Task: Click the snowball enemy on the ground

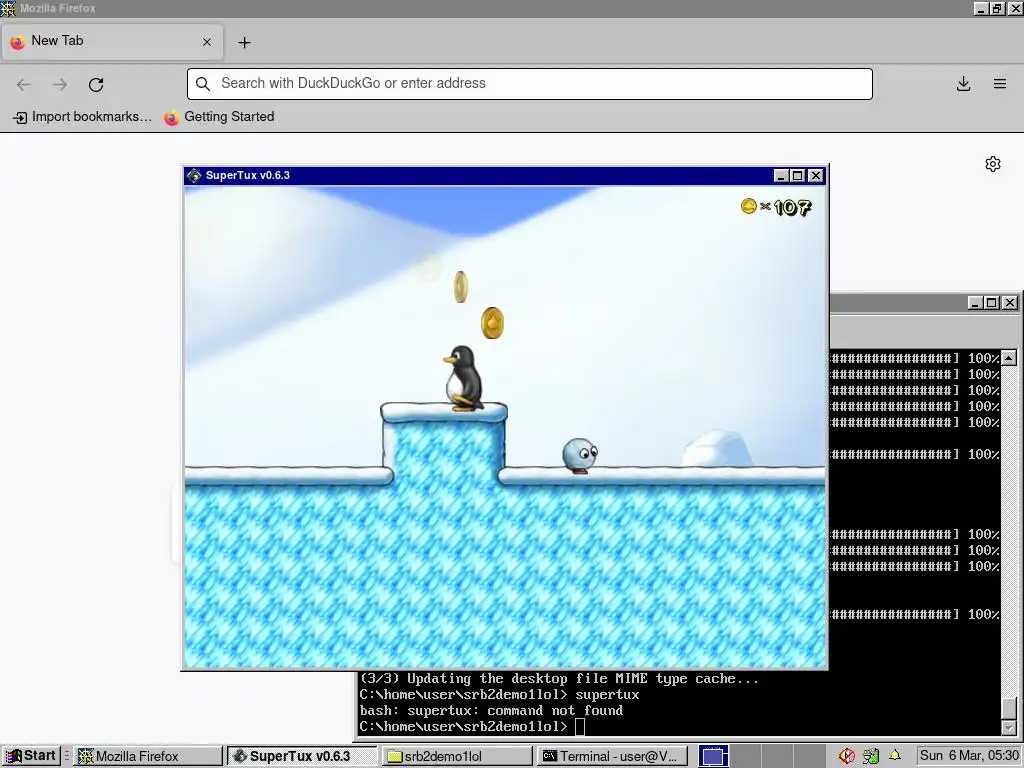Action: [580, 455]
